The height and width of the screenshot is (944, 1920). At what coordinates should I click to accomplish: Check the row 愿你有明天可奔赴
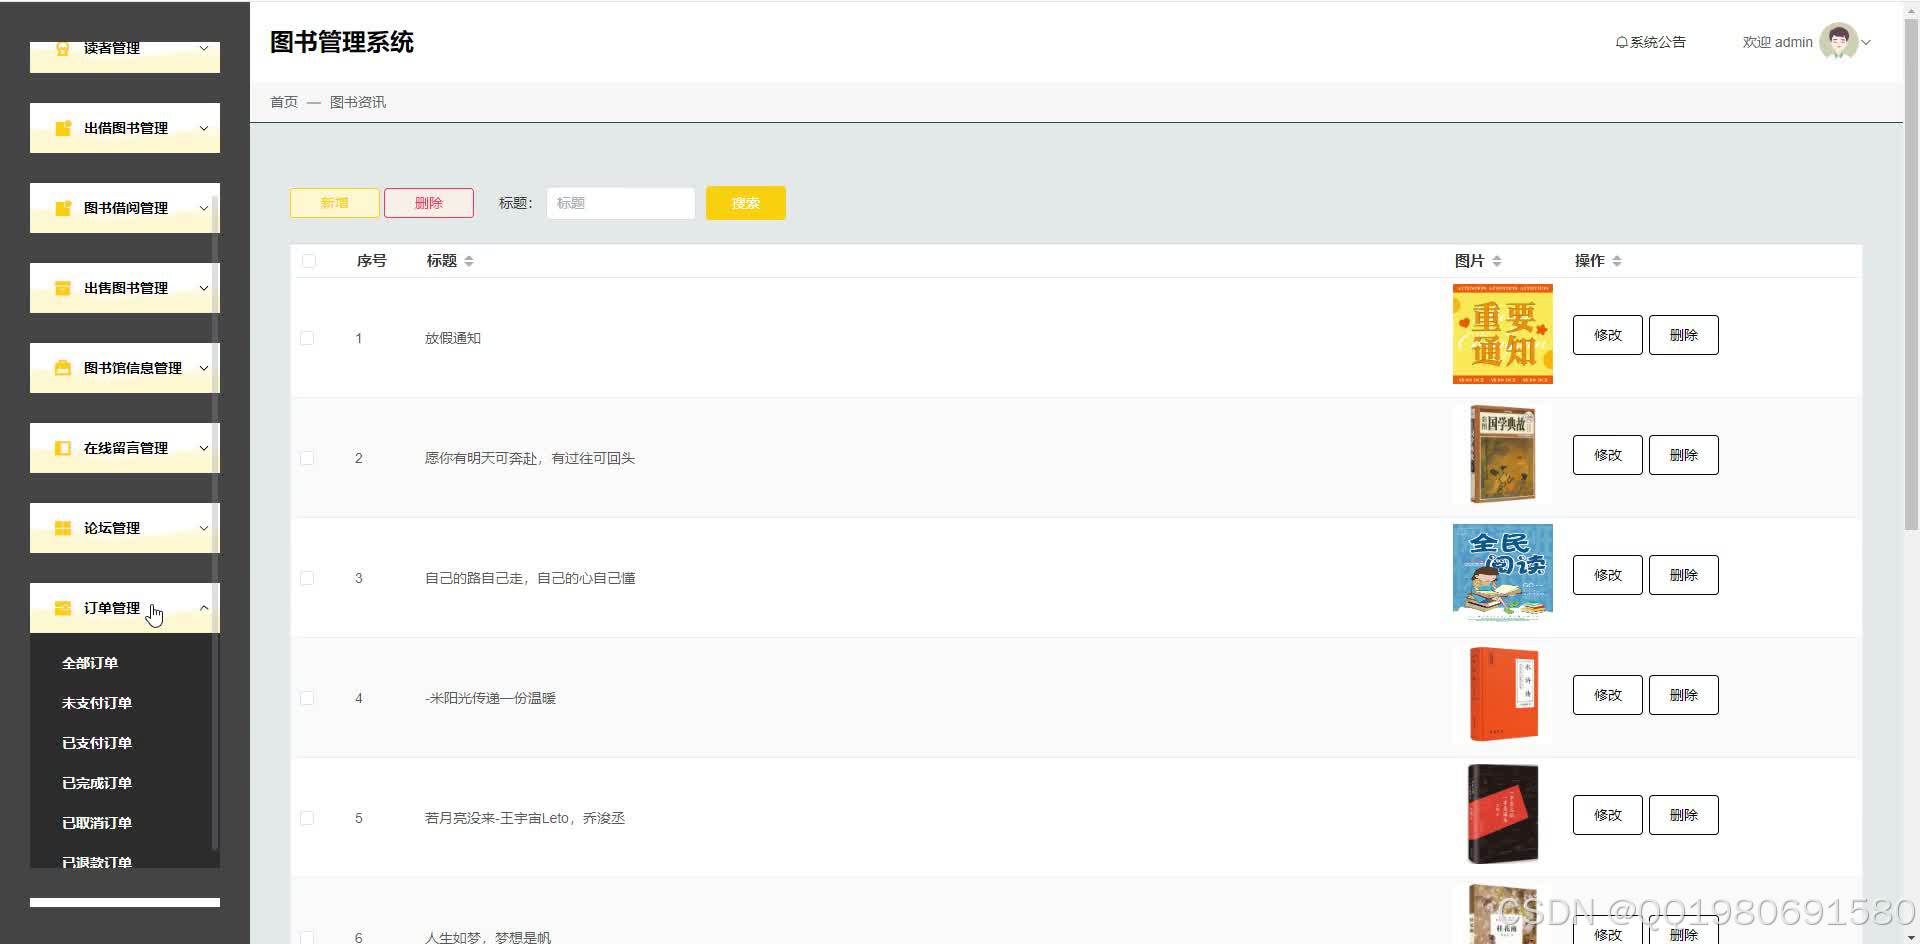click(307, 458)
